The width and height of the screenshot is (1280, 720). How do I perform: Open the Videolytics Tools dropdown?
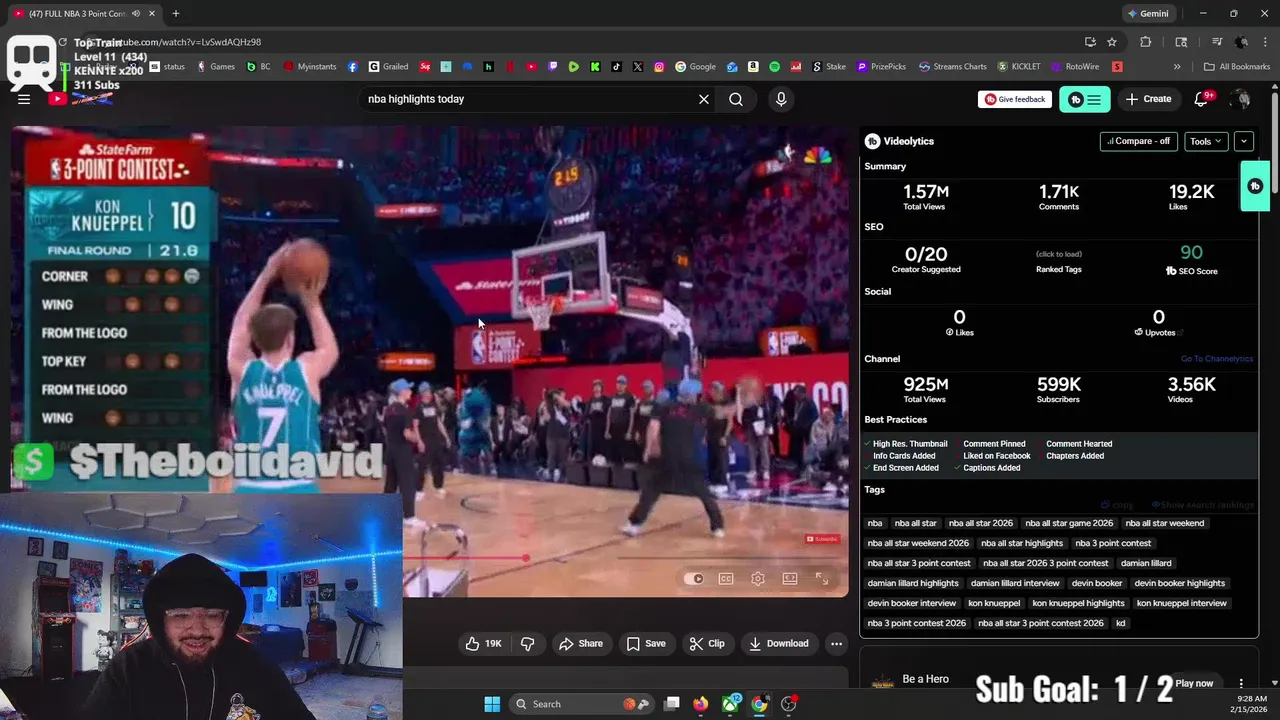(1206, 141)
